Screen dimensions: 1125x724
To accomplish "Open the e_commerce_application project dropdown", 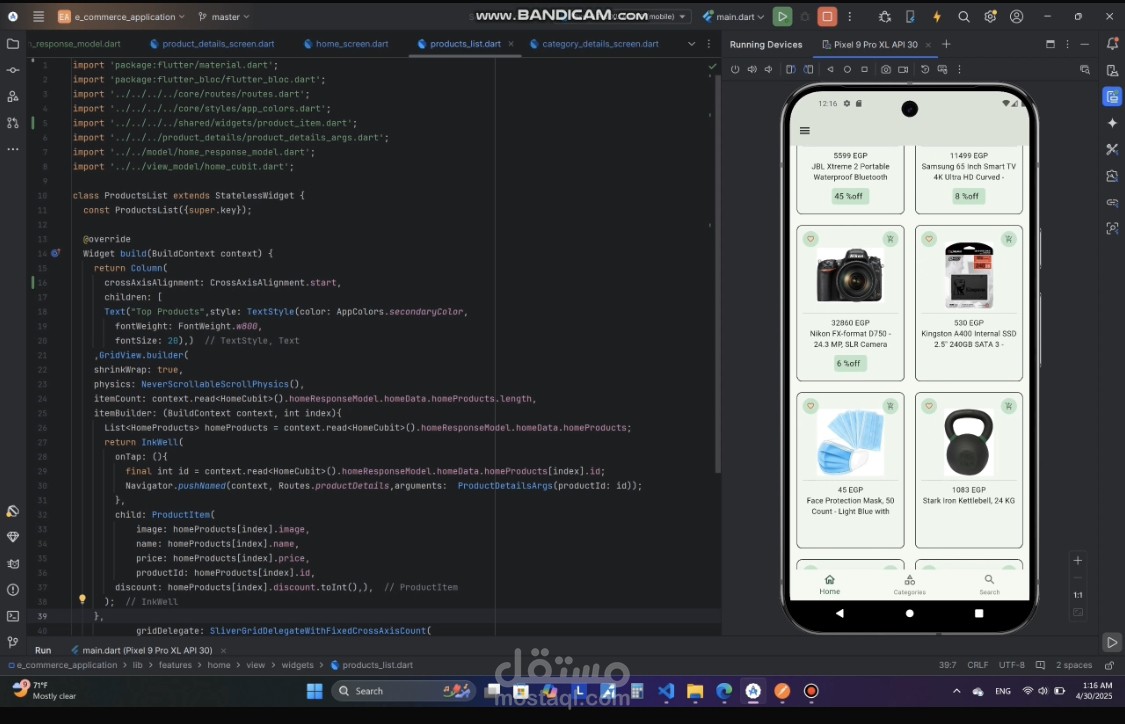I will click(121, 17).
